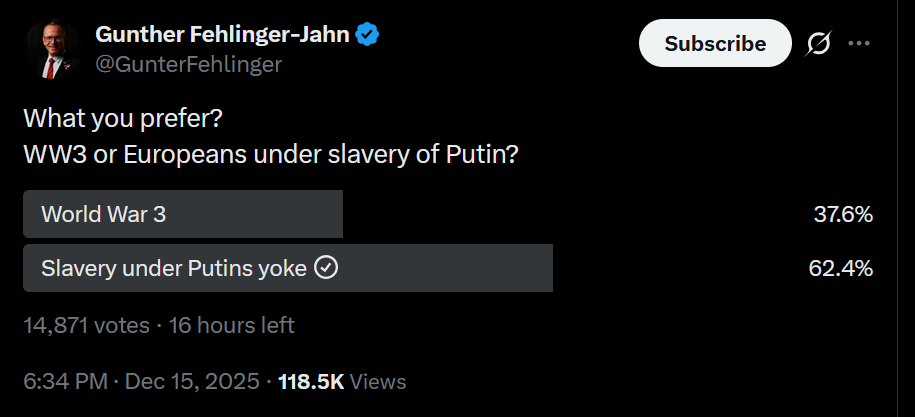Click the 37.6% poll result
The width and height of the screenshot is (915, 417).
[x=843, y=215]
